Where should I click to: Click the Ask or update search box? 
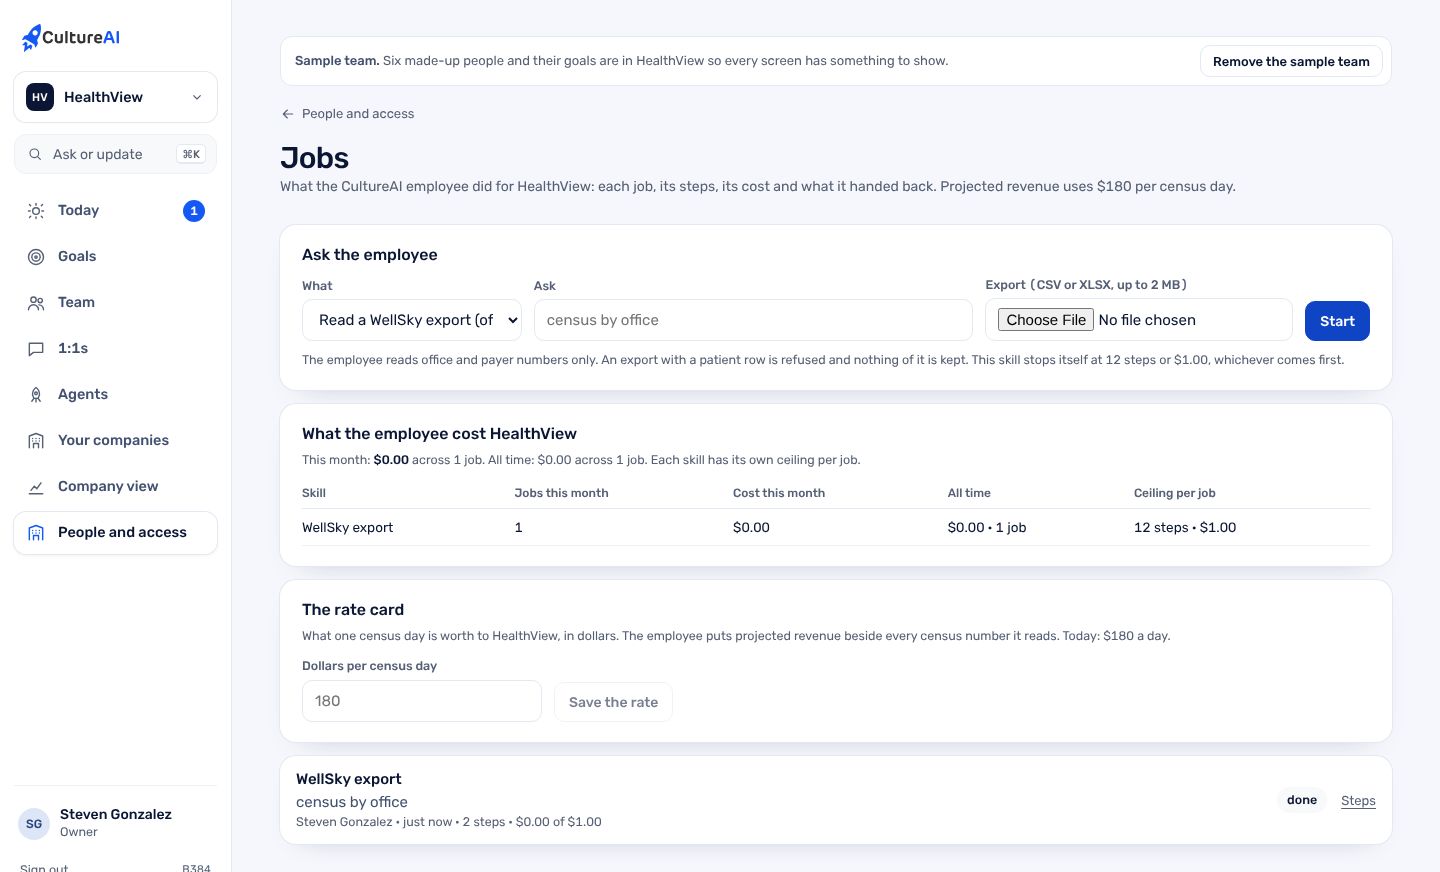pos(115,154)
